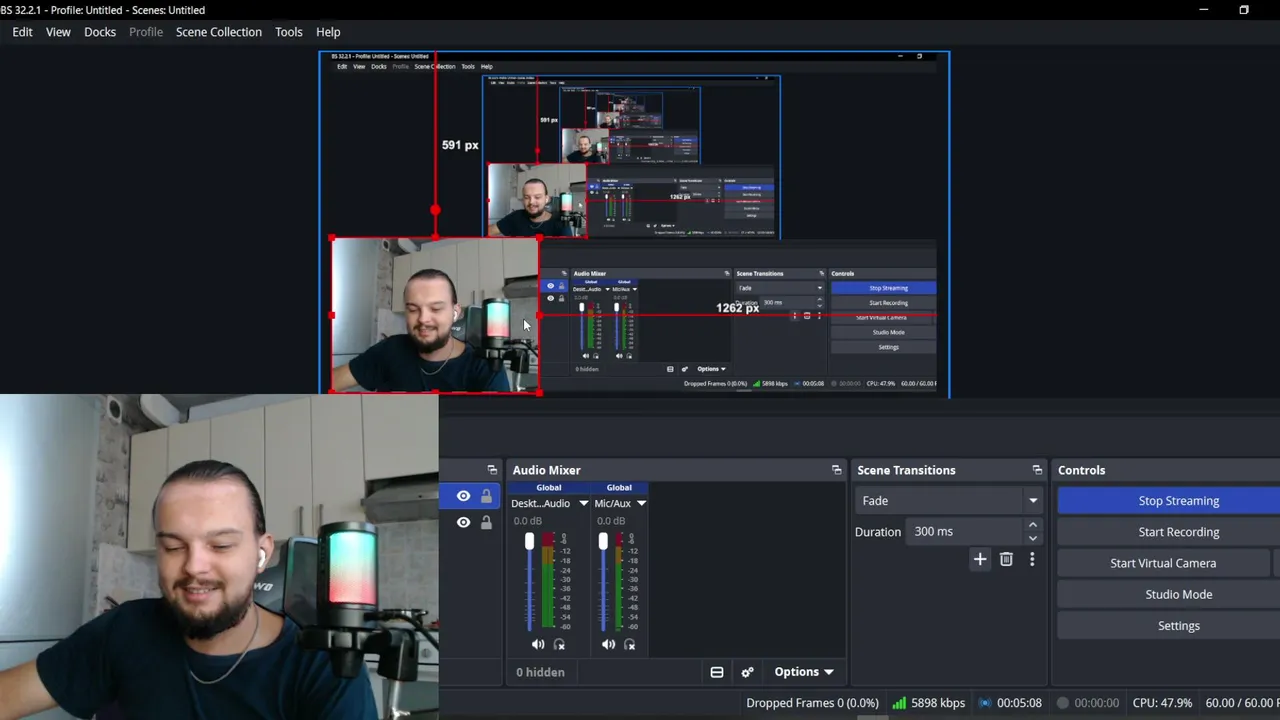Hide the non-highlighted source using its eye icon
Viewport: 1280px width, 720px height.
point(463,522)
